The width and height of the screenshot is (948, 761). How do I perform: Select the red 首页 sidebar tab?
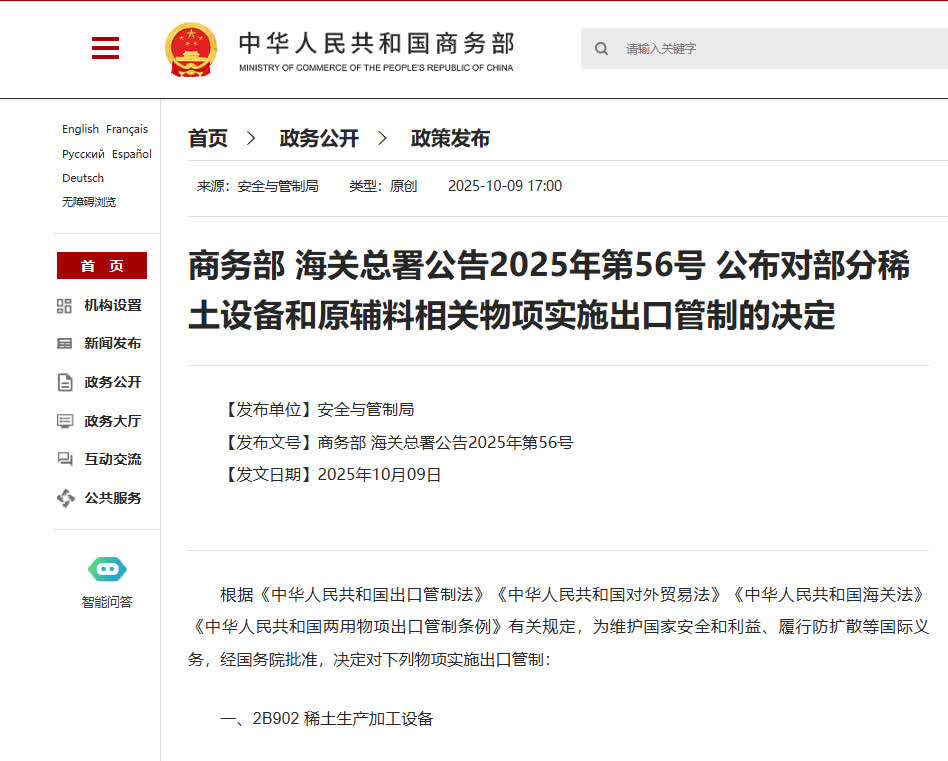102,266
